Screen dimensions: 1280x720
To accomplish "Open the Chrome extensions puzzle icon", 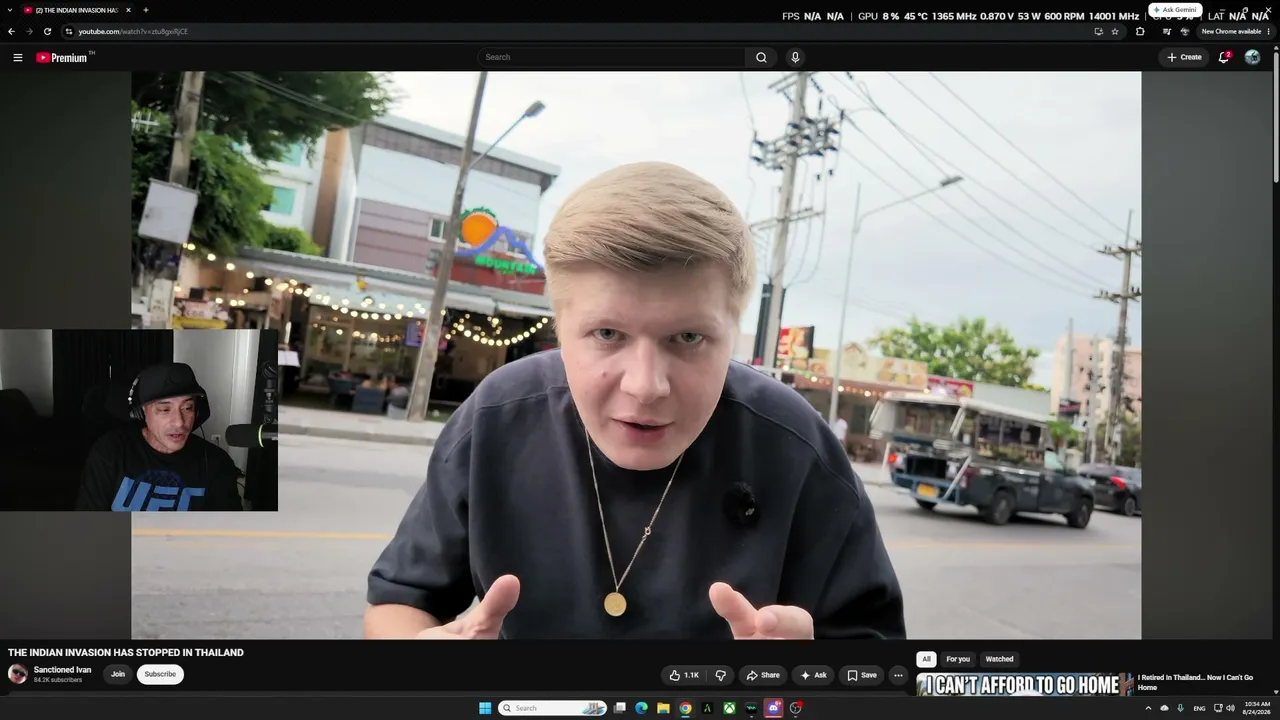I will pyautogui.click(x=1140, y=31).
